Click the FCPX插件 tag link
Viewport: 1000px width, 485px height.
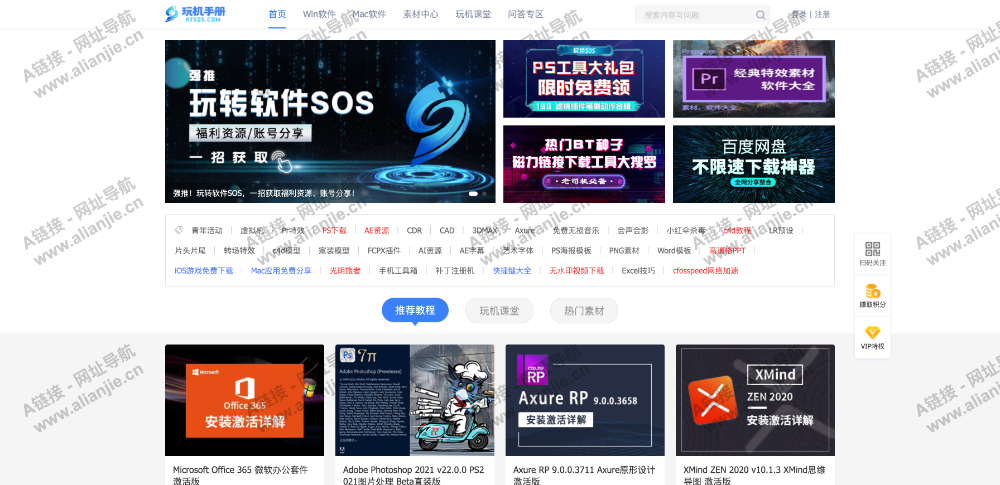(x=384, y=251)
